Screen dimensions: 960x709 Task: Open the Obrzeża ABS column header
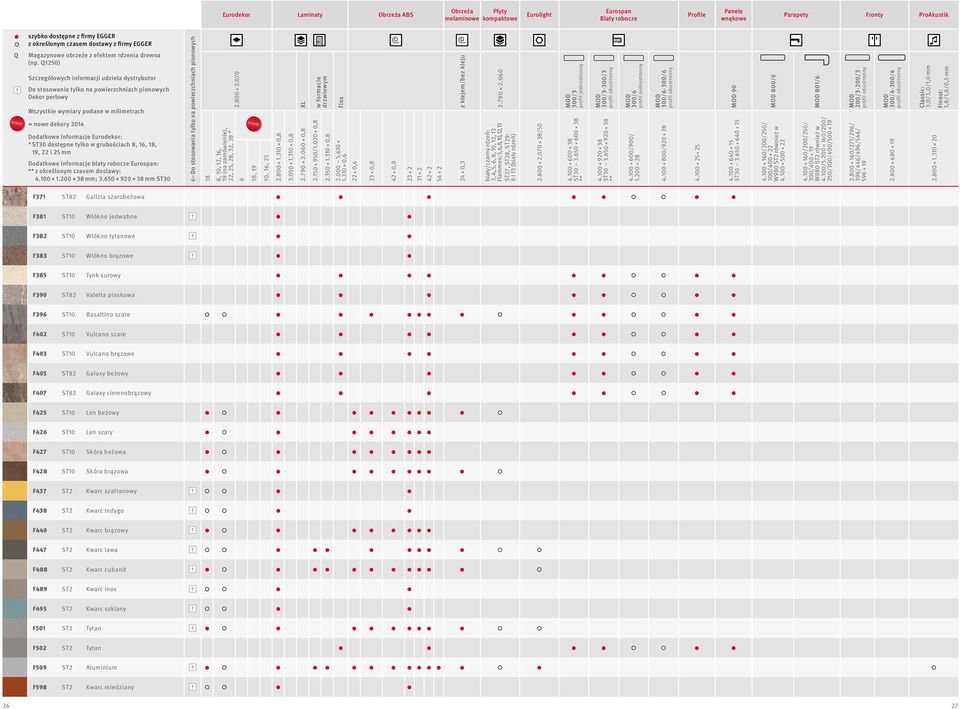(396, 15)
